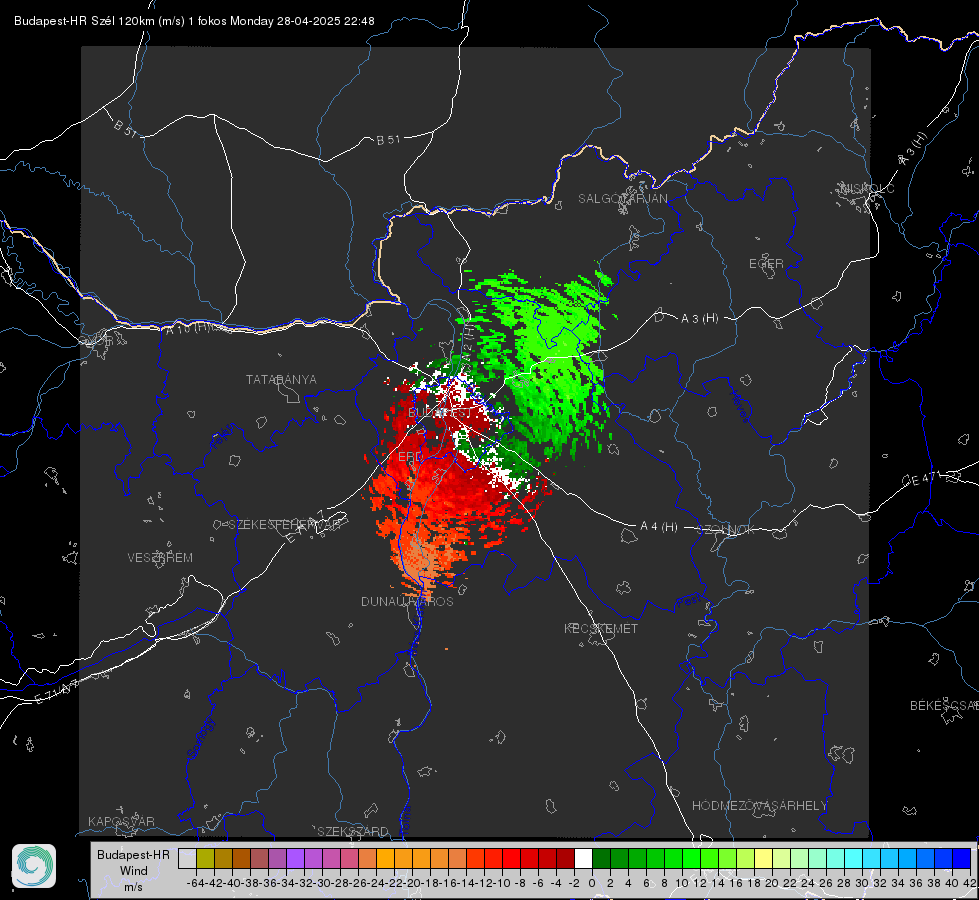Select the cyan swatch between 28 and 30
The image size is (979, 900).
(853, 858)
